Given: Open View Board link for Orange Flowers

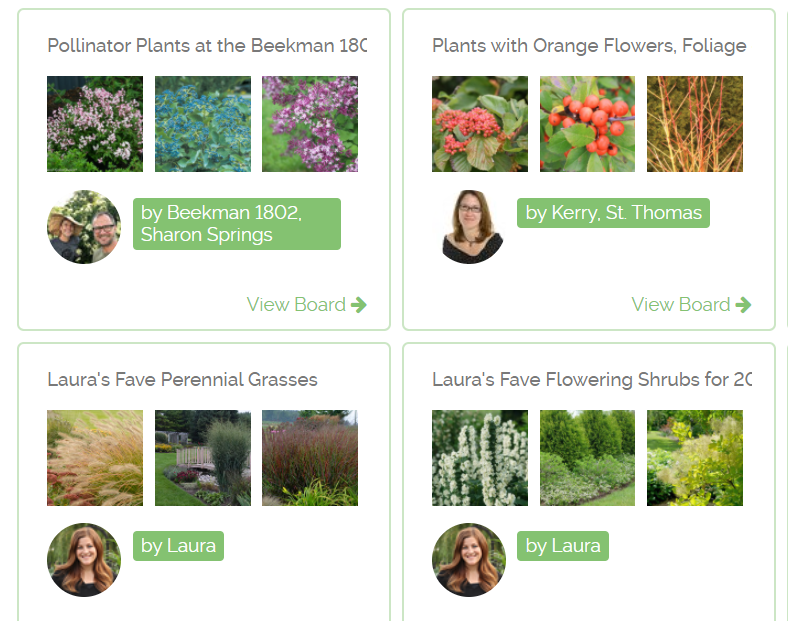Looking at the screenshot, I should pos(681,305).
